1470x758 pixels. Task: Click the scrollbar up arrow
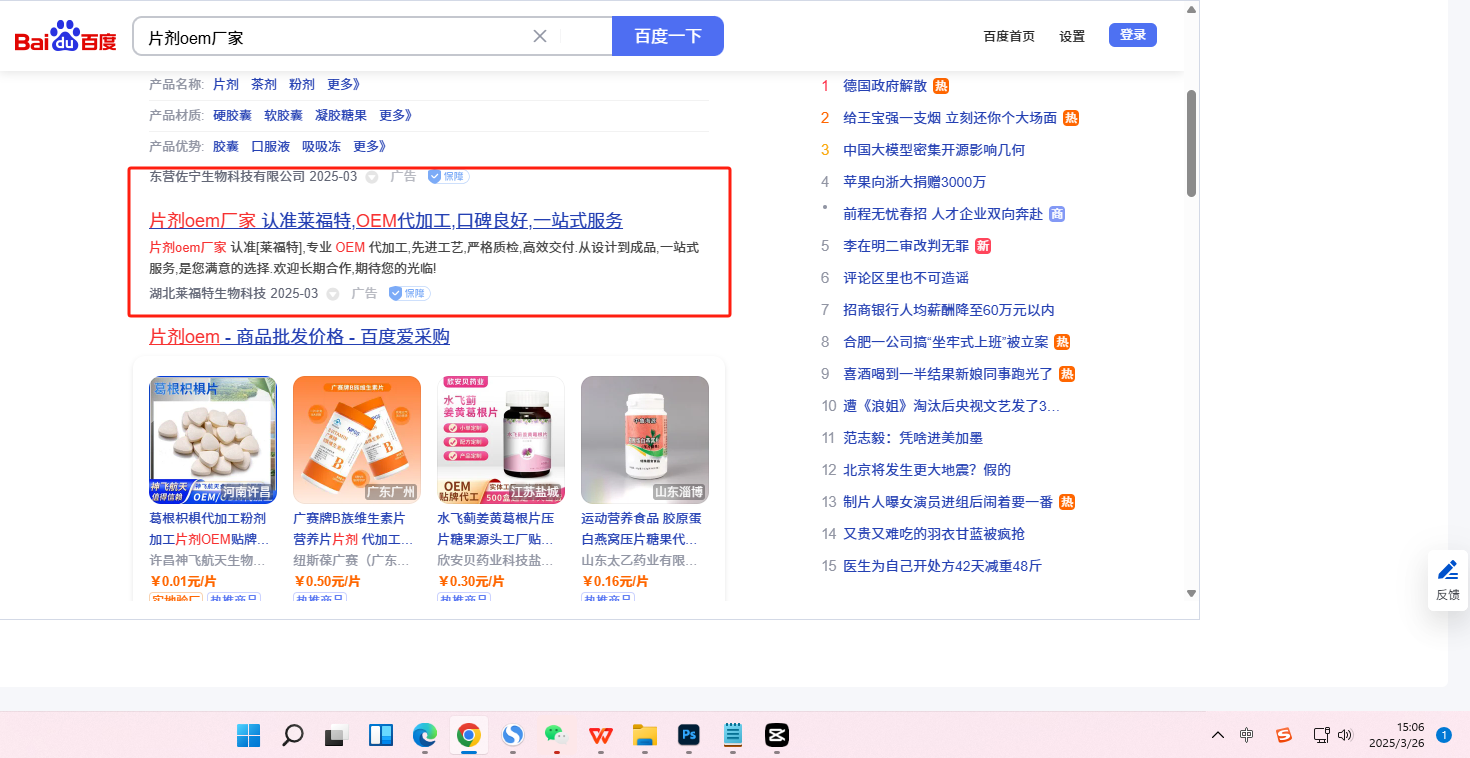[x=1191, y=10]
